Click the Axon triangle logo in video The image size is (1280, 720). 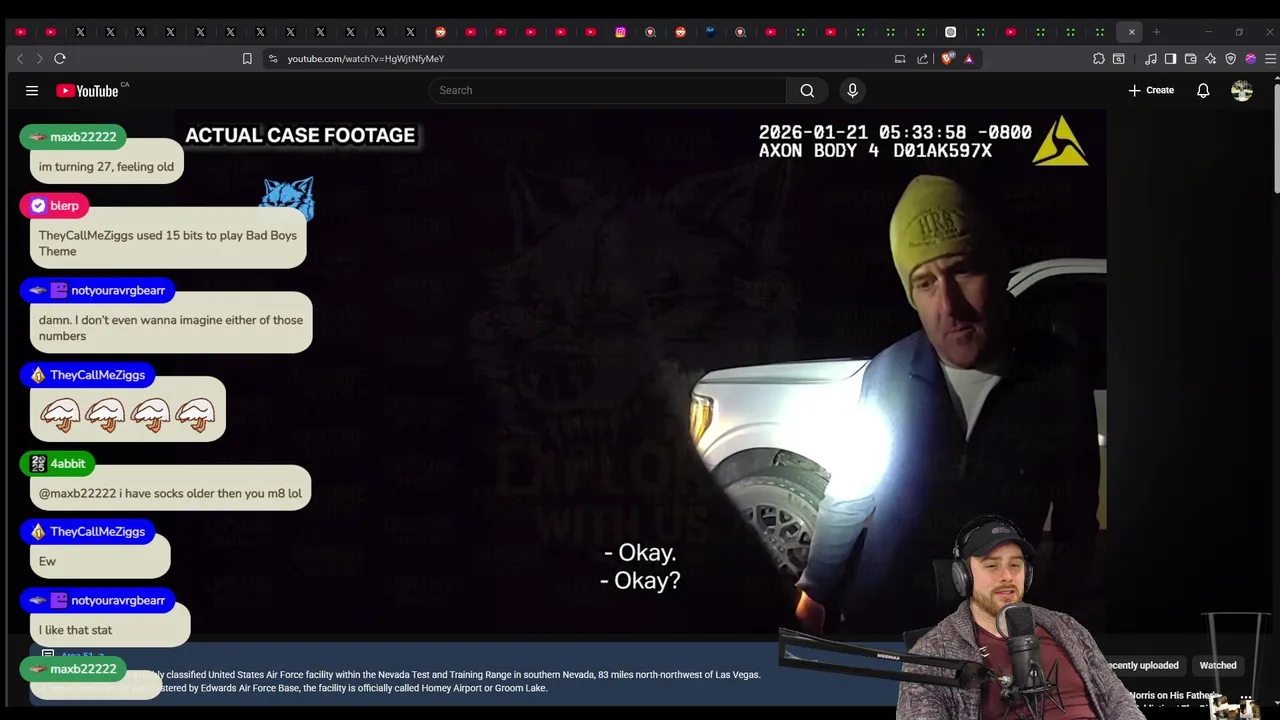point(1060,141)
